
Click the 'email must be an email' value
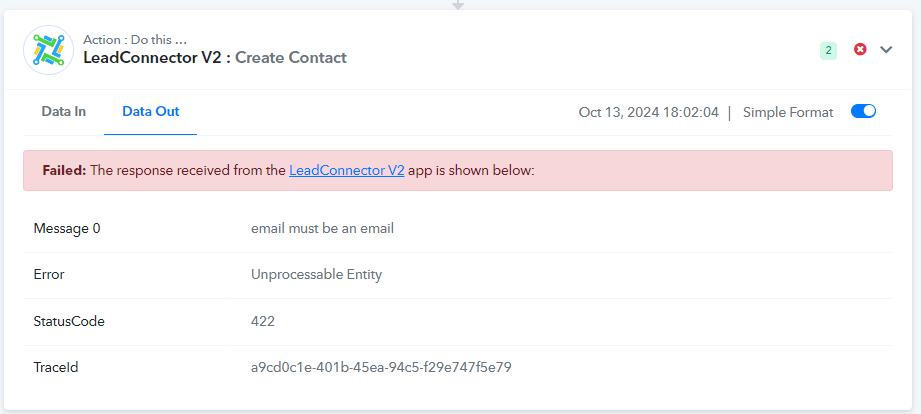(322, 228)
